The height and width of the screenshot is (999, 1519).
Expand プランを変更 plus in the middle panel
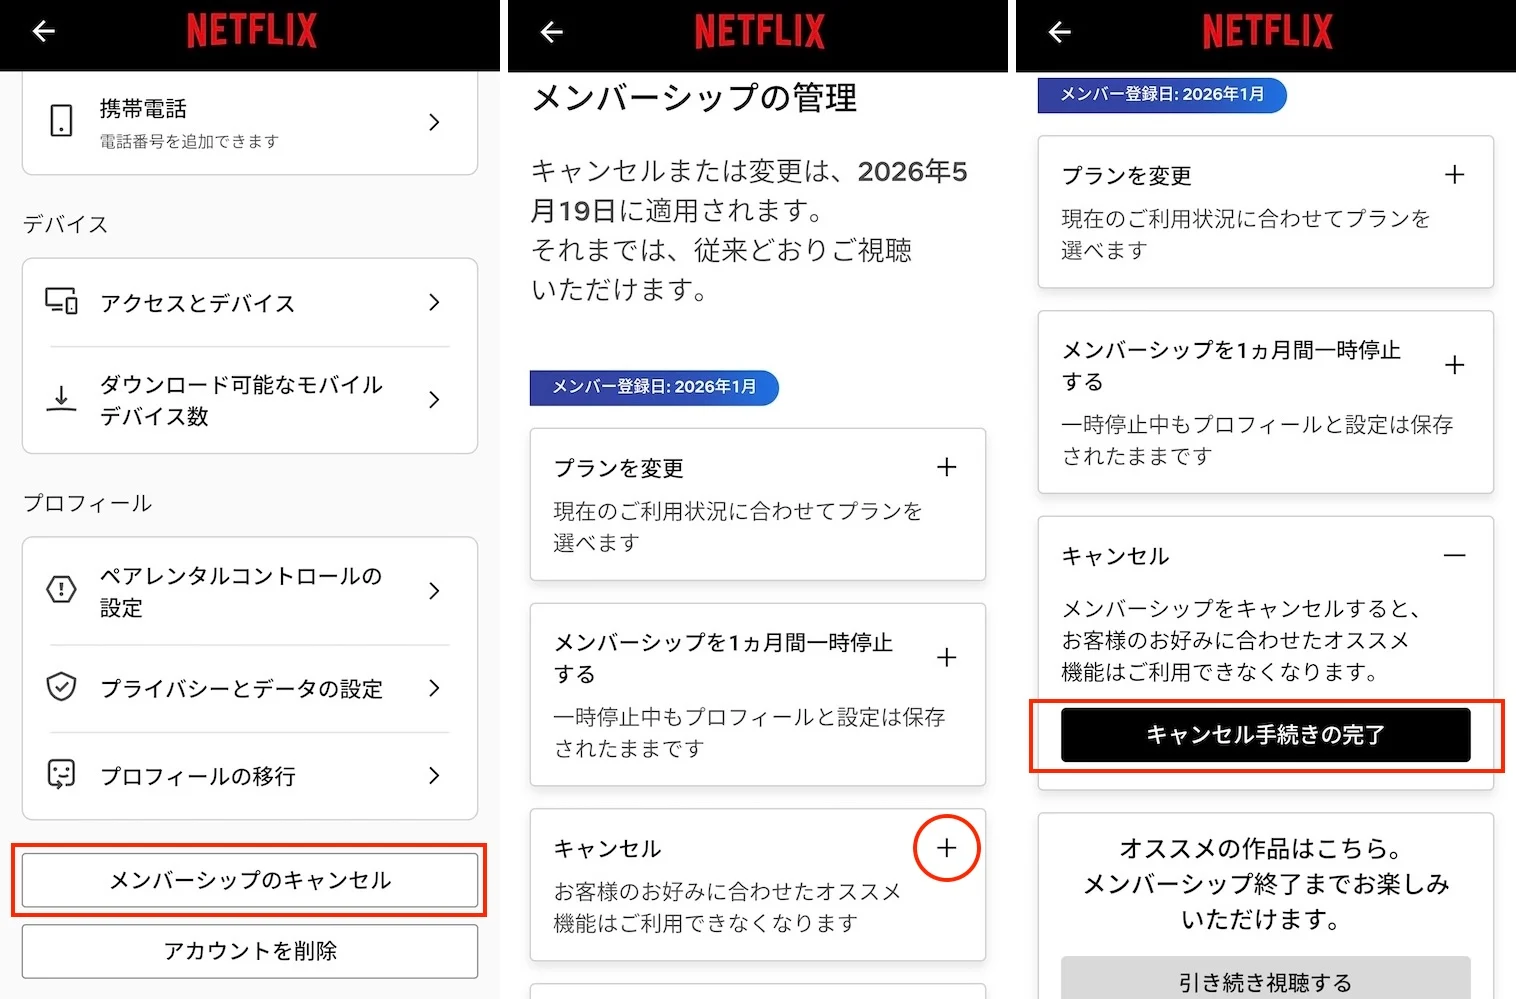click(x=946, y=467)
